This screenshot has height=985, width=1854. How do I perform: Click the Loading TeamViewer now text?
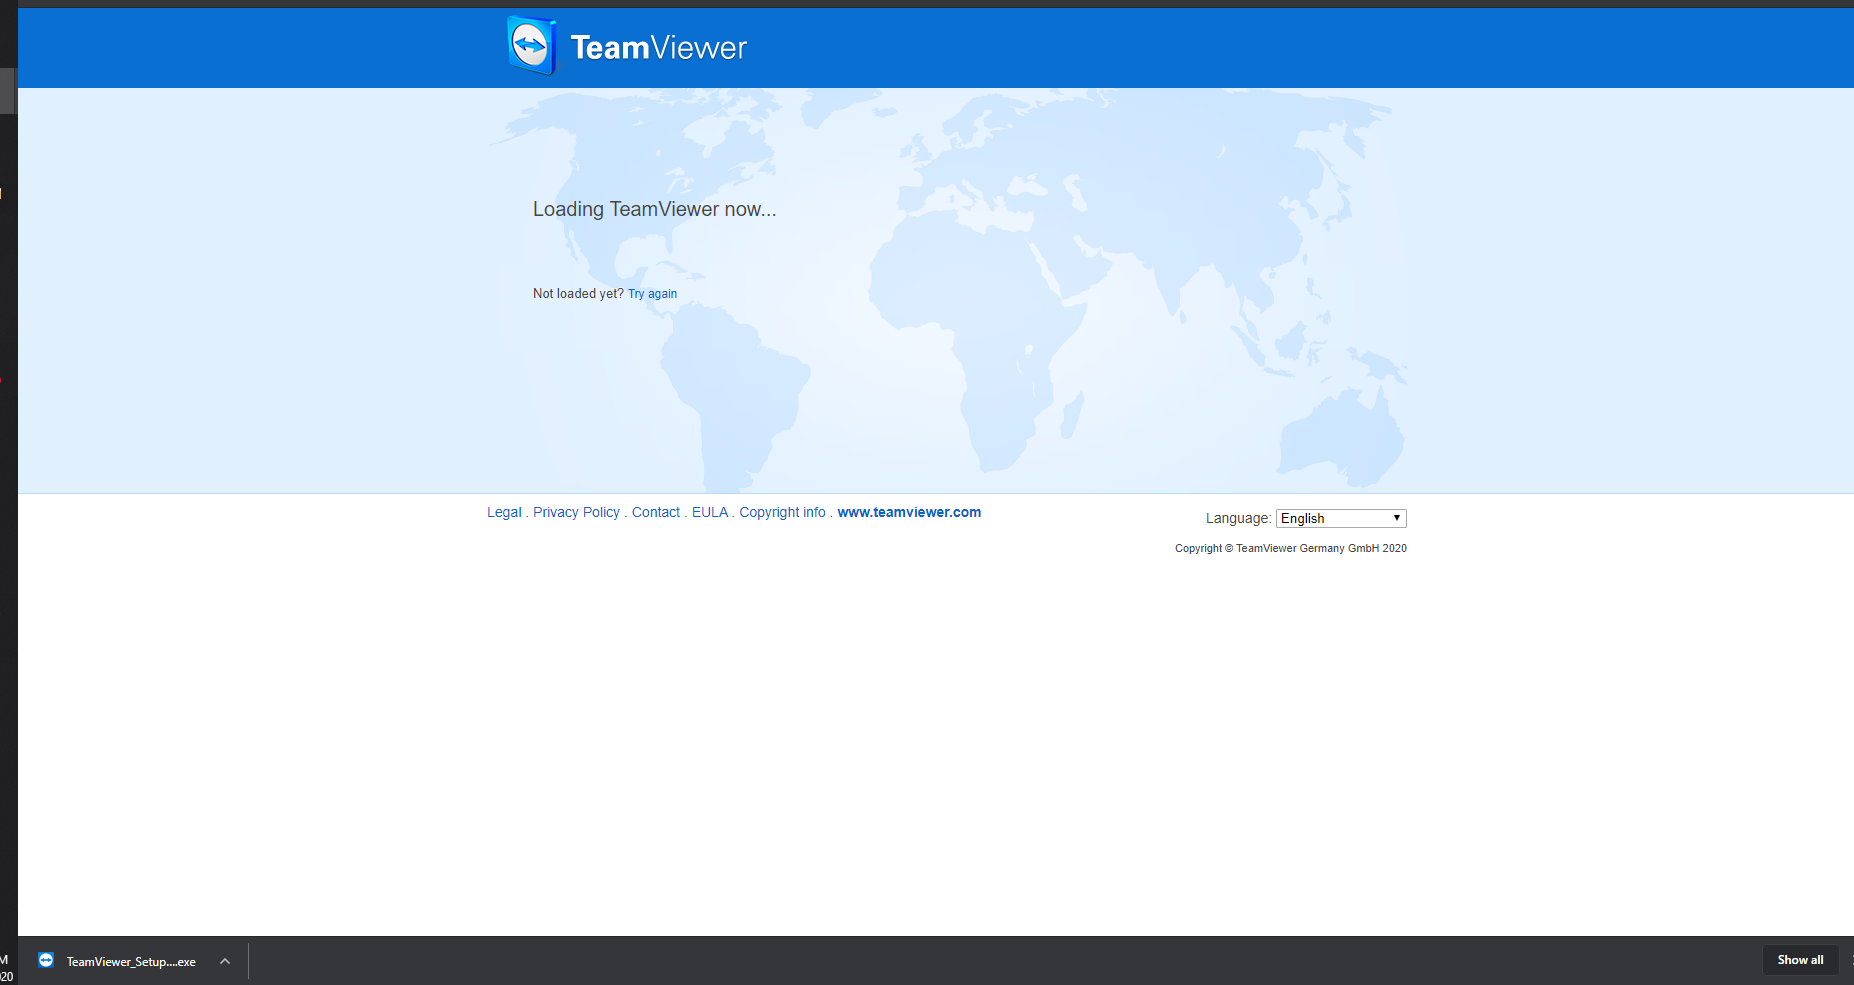point(654,209)
